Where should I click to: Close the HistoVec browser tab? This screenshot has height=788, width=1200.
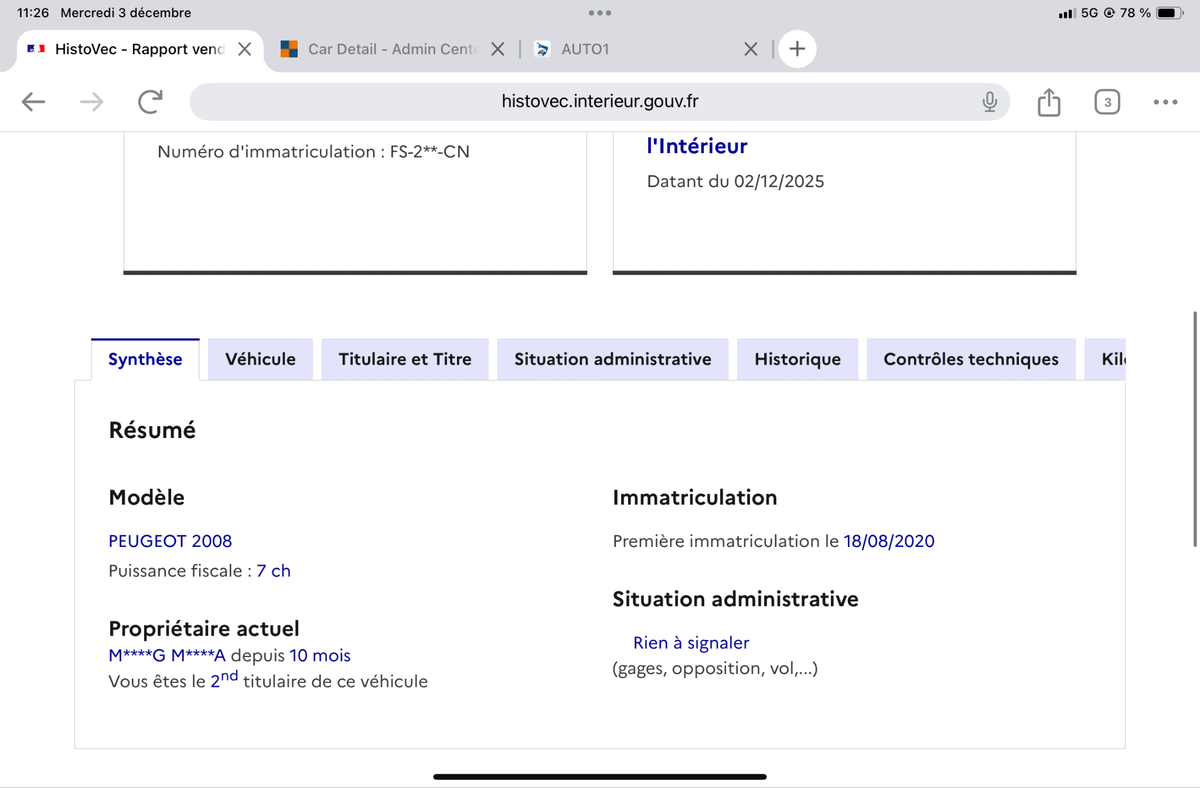(x=244, y=49)
